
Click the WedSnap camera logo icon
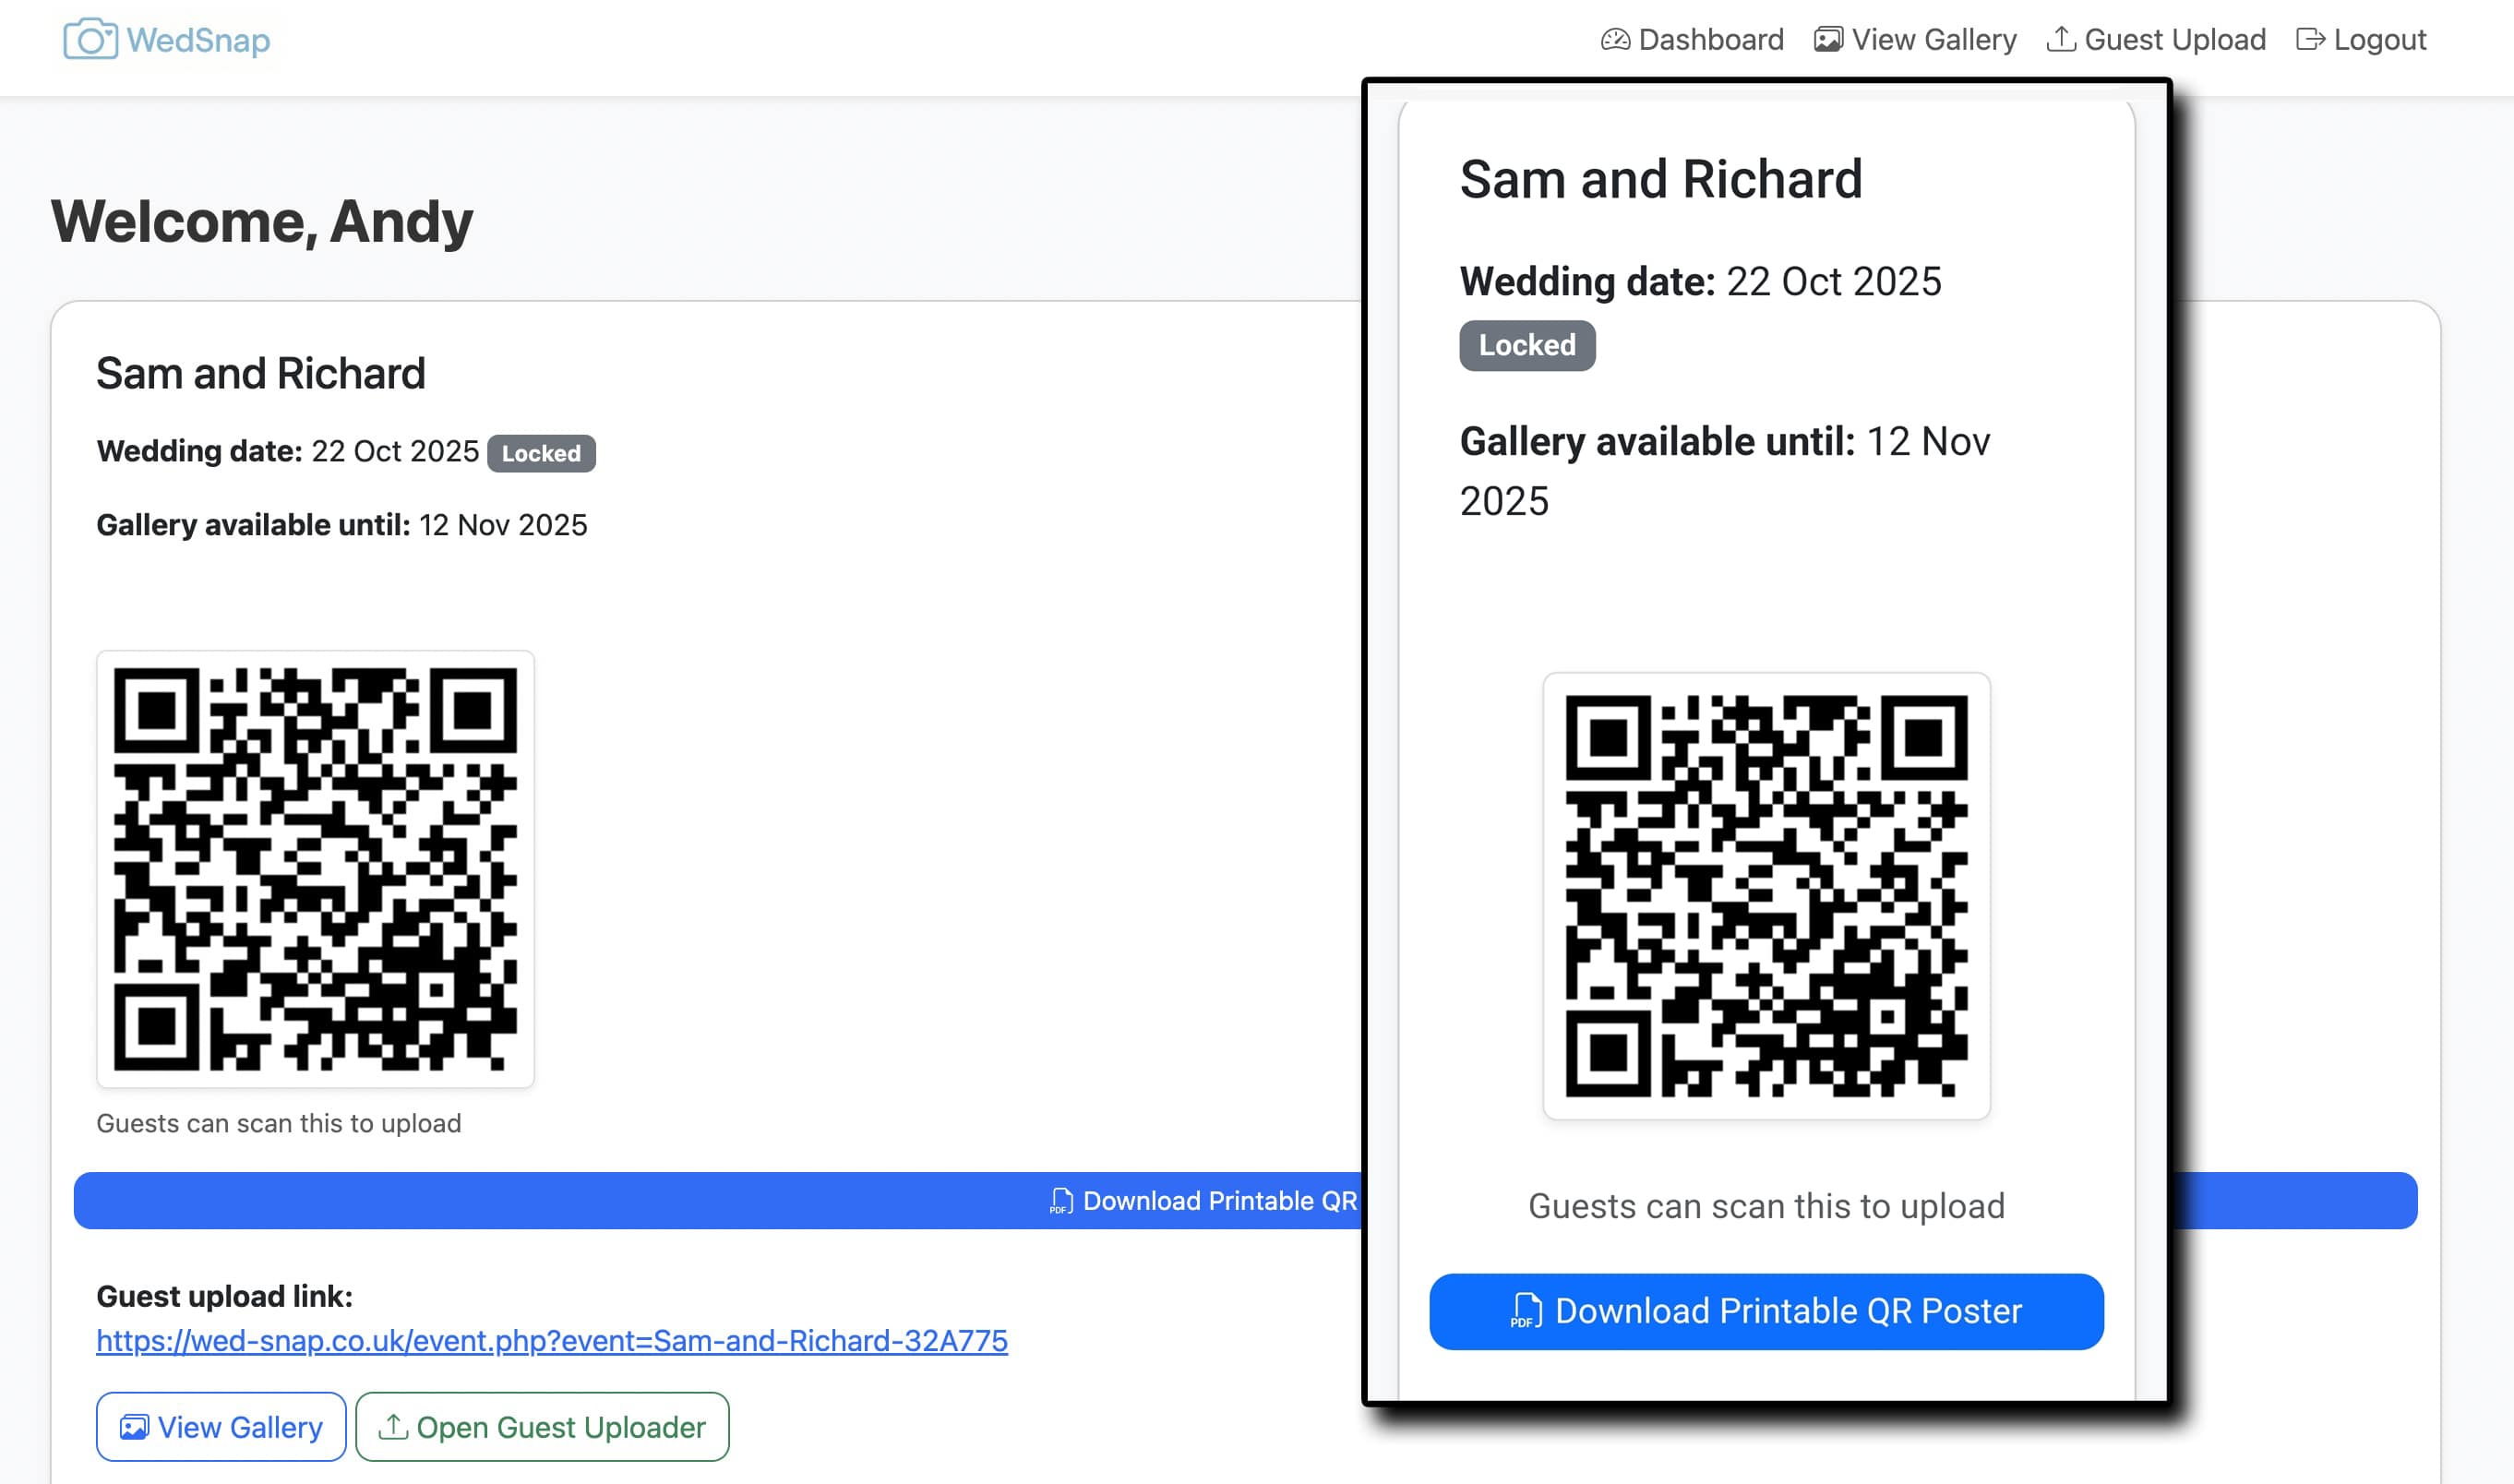point(90,40)
